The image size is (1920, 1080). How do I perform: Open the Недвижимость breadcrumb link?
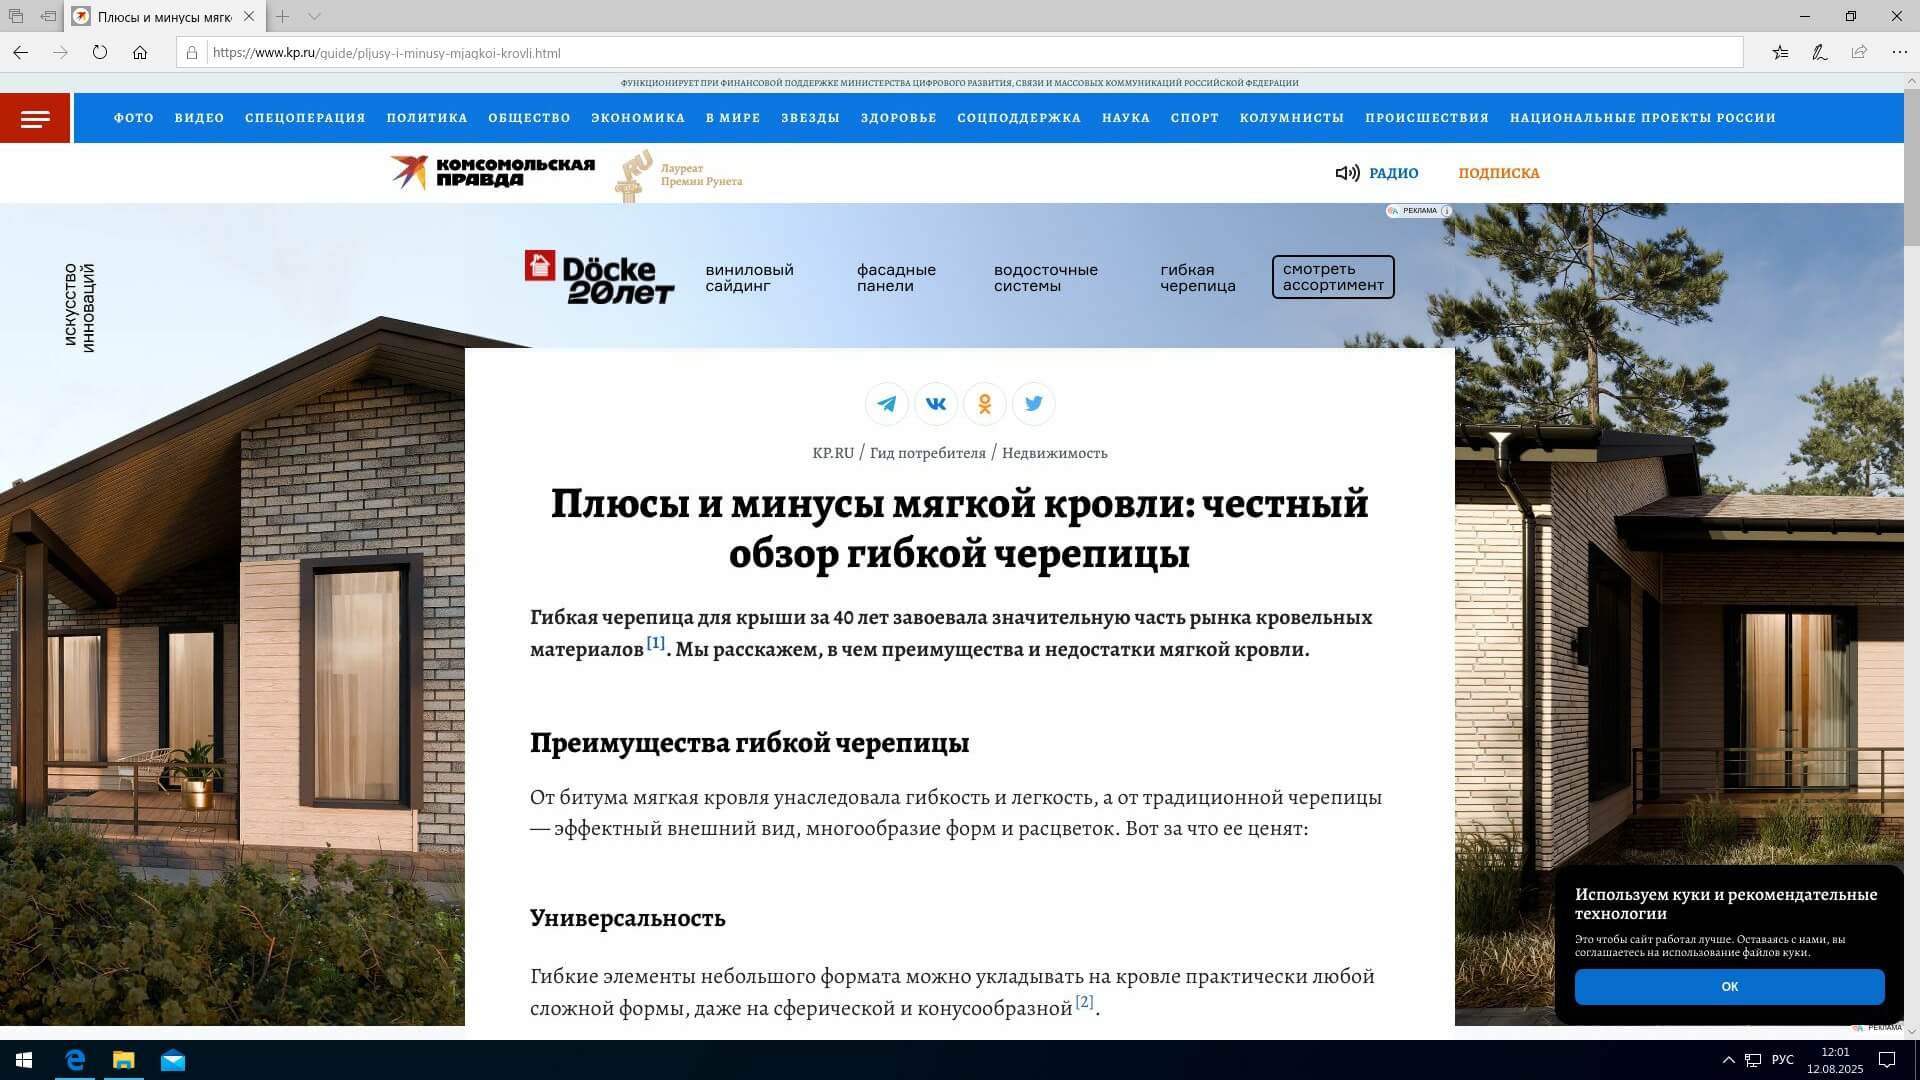tap(1054, 453)
